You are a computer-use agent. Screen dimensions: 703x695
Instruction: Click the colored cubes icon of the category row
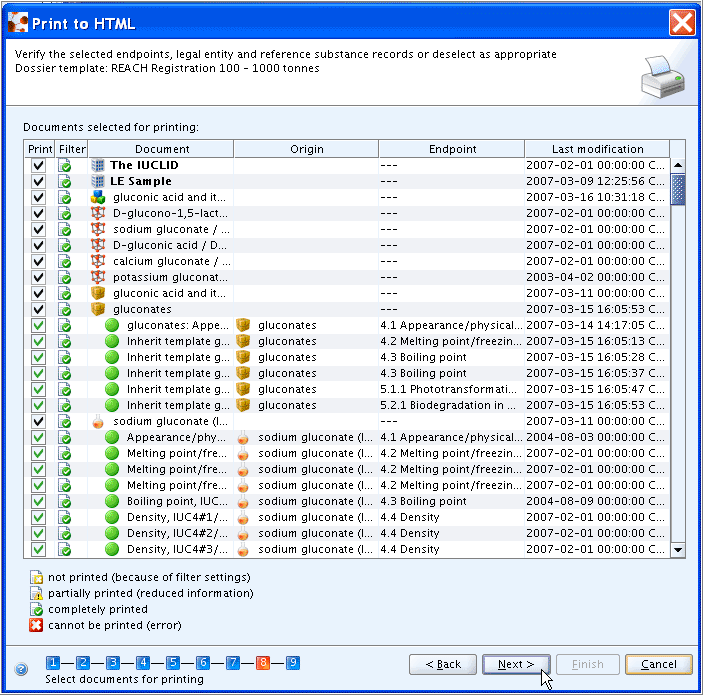(x=98, y=197)
